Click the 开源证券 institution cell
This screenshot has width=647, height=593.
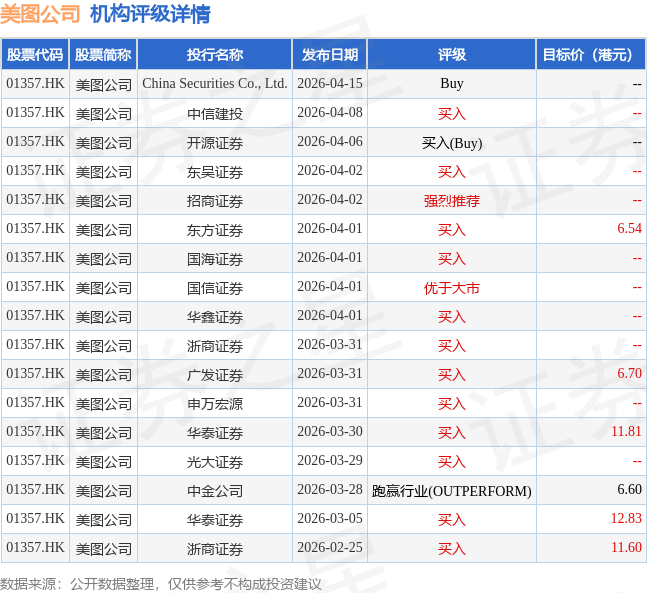[x=215, y=143]
